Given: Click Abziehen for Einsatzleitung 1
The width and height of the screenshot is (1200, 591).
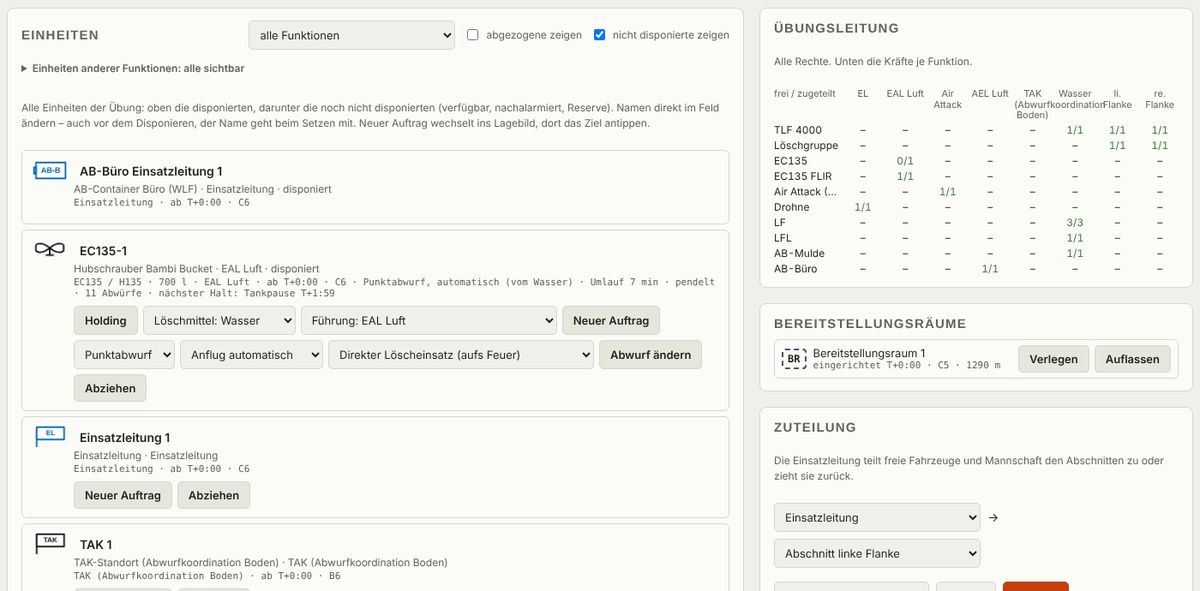Looking at the screenshot, I should coord(214,495).
